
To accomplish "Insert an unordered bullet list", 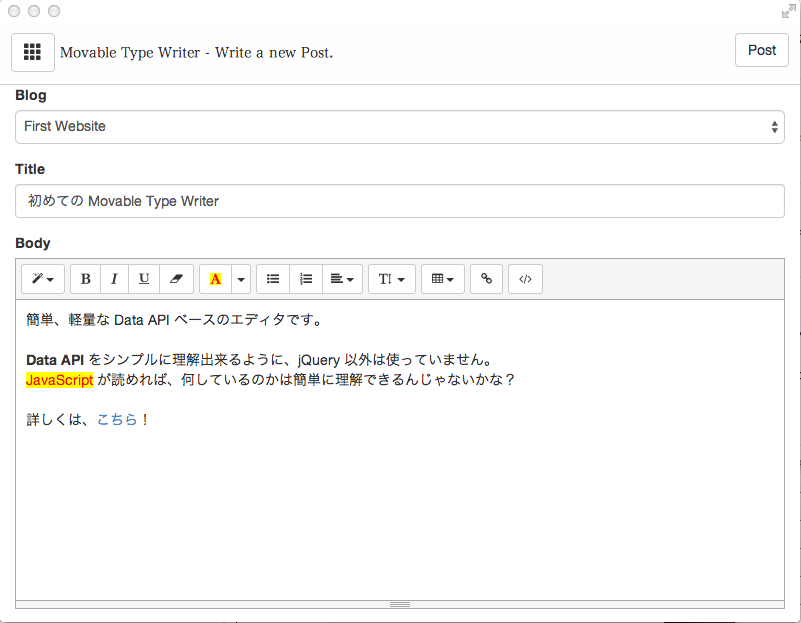I will (273, 279).
